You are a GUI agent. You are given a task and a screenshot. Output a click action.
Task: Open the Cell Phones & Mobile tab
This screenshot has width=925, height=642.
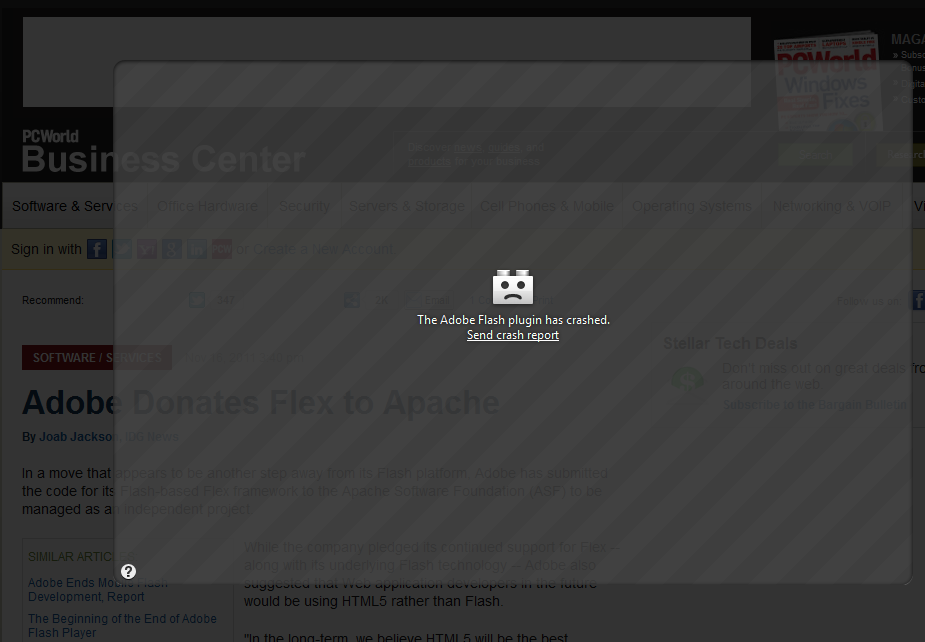(547, 206)
